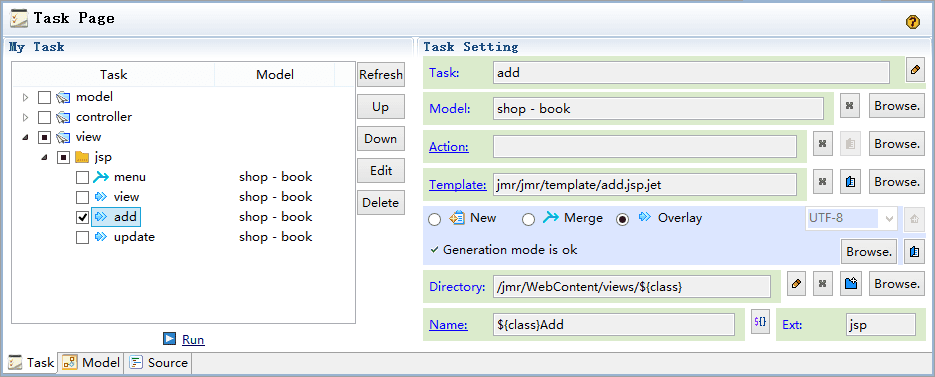Check the menu task checkbox

coord(83,177)
